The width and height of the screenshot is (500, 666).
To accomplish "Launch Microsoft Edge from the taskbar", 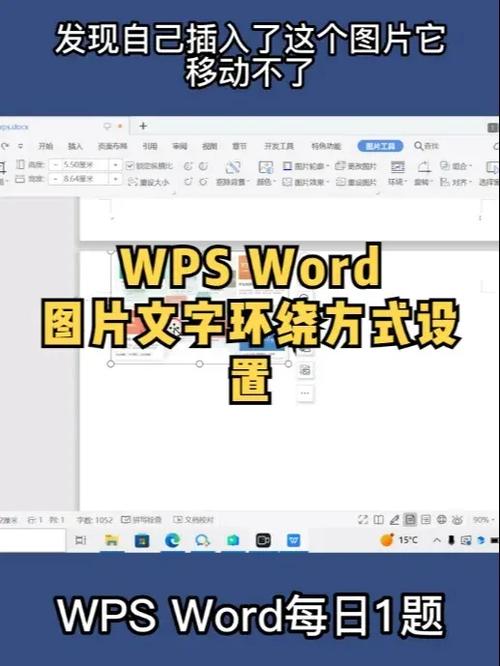I will click(172, 540).
